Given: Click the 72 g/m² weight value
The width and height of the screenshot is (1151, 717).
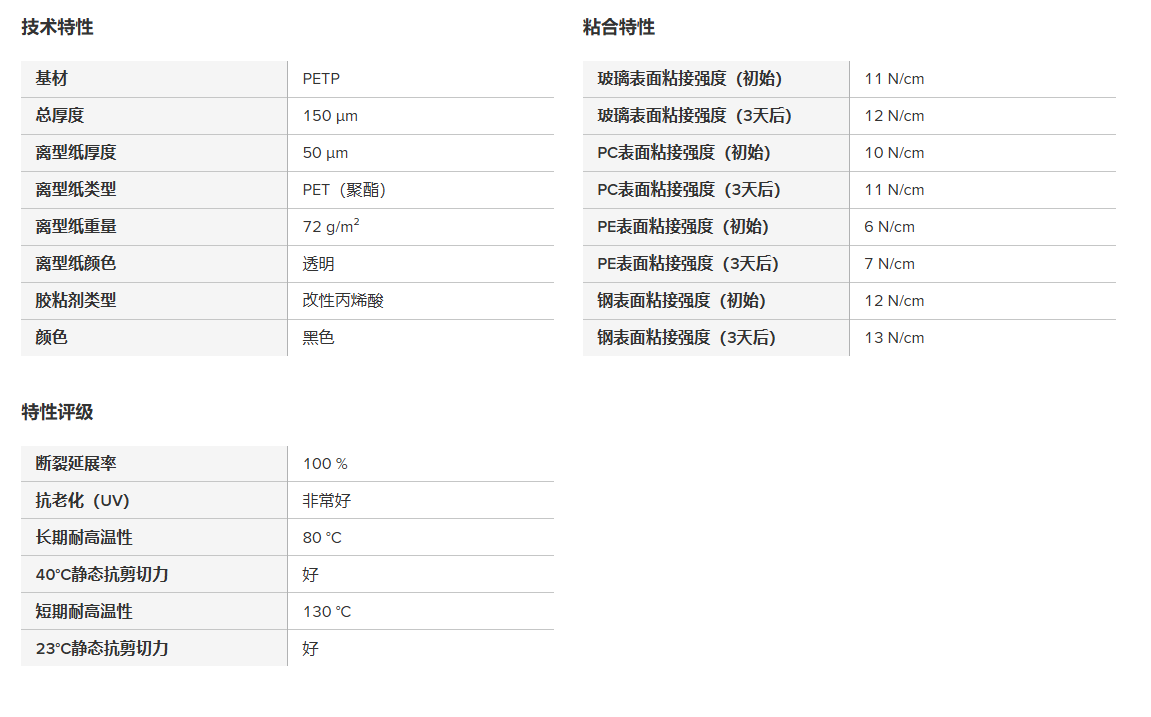Looking at the screenshot, I should [x=331, y=227].
